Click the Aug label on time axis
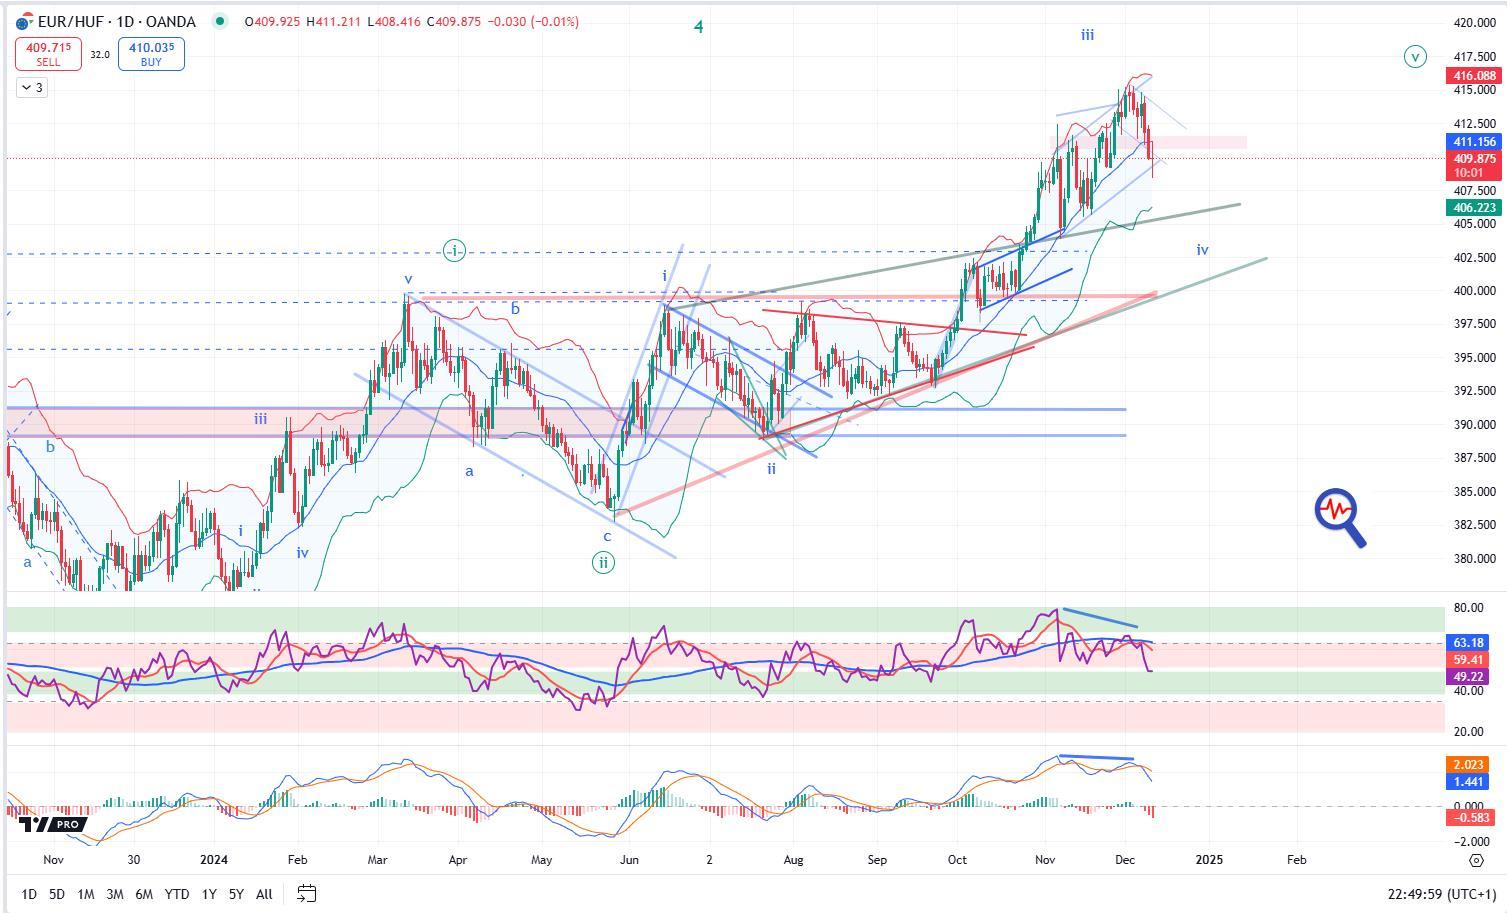Image resolution: width=1507 pixels, height=913 pixels. 793,859
